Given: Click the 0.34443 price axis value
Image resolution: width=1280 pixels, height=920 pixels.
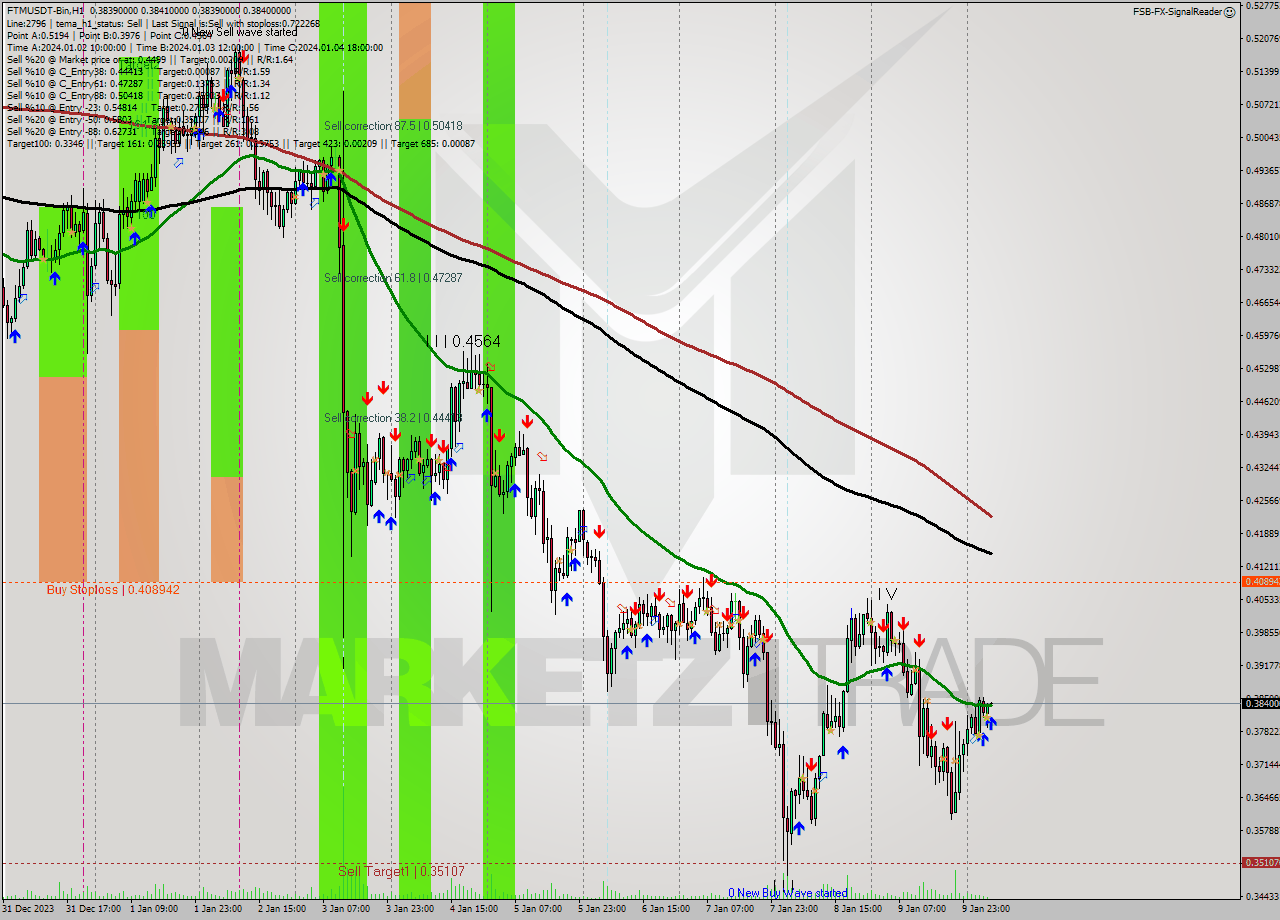Looking at the screenshot, I should pyautogui.click(x=1263, y=896).
